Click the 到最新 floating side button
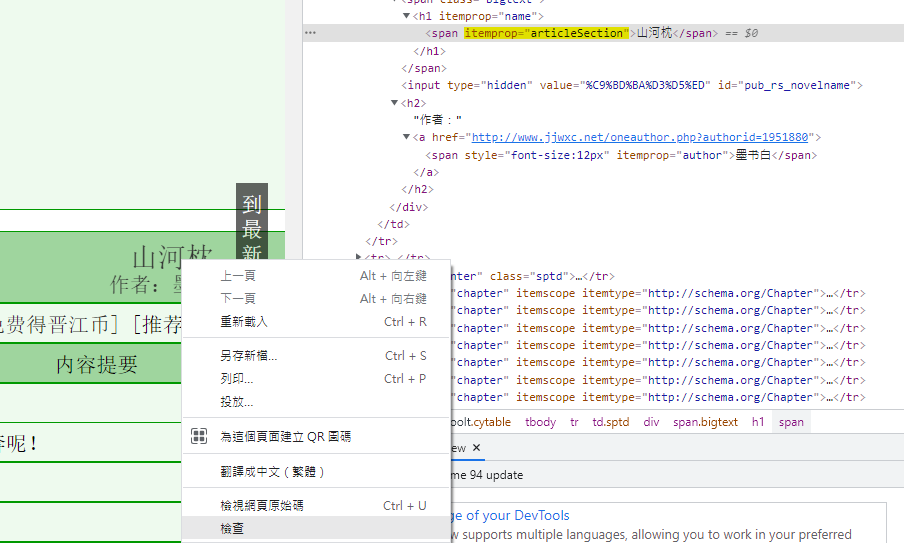 click(252, 222)
